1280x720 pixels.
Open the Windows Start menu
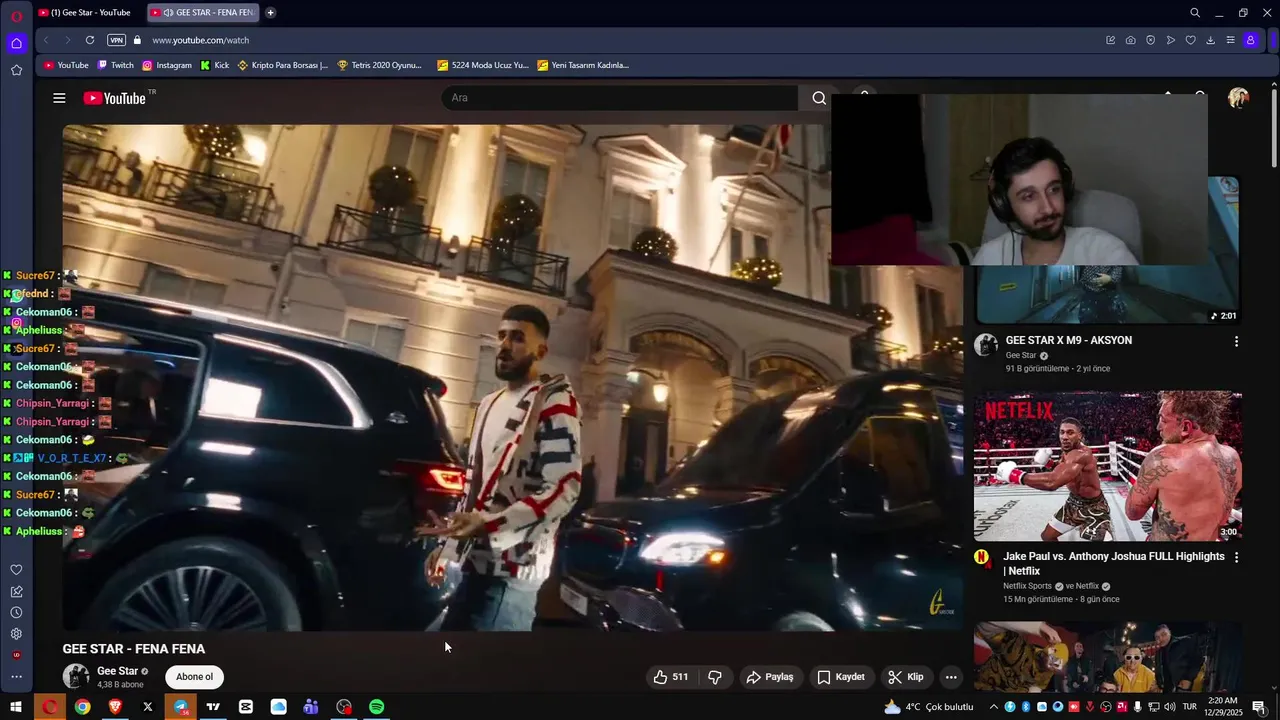(x=16, y=707)
